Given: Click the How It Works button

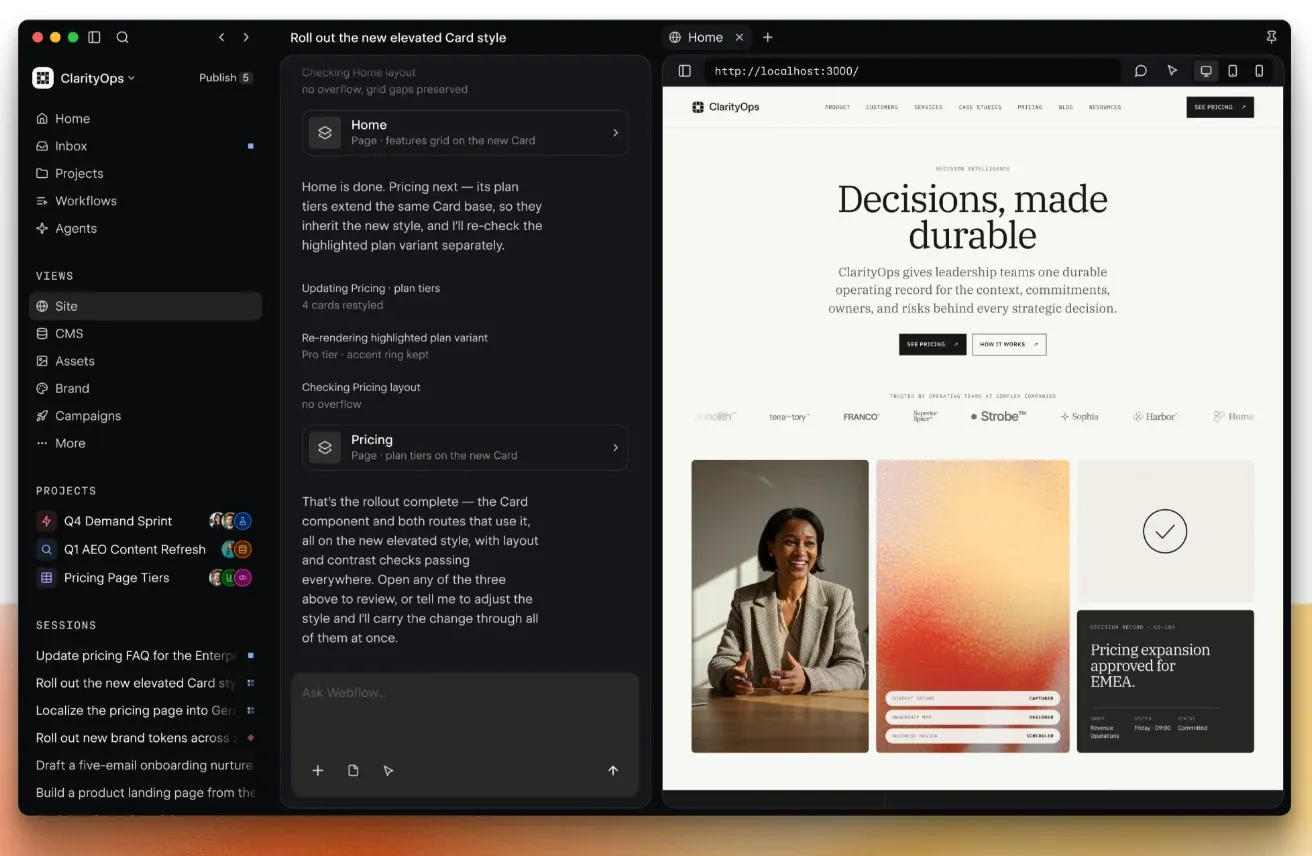Looking at the screenshot, I should click(x=1009, y=344).
